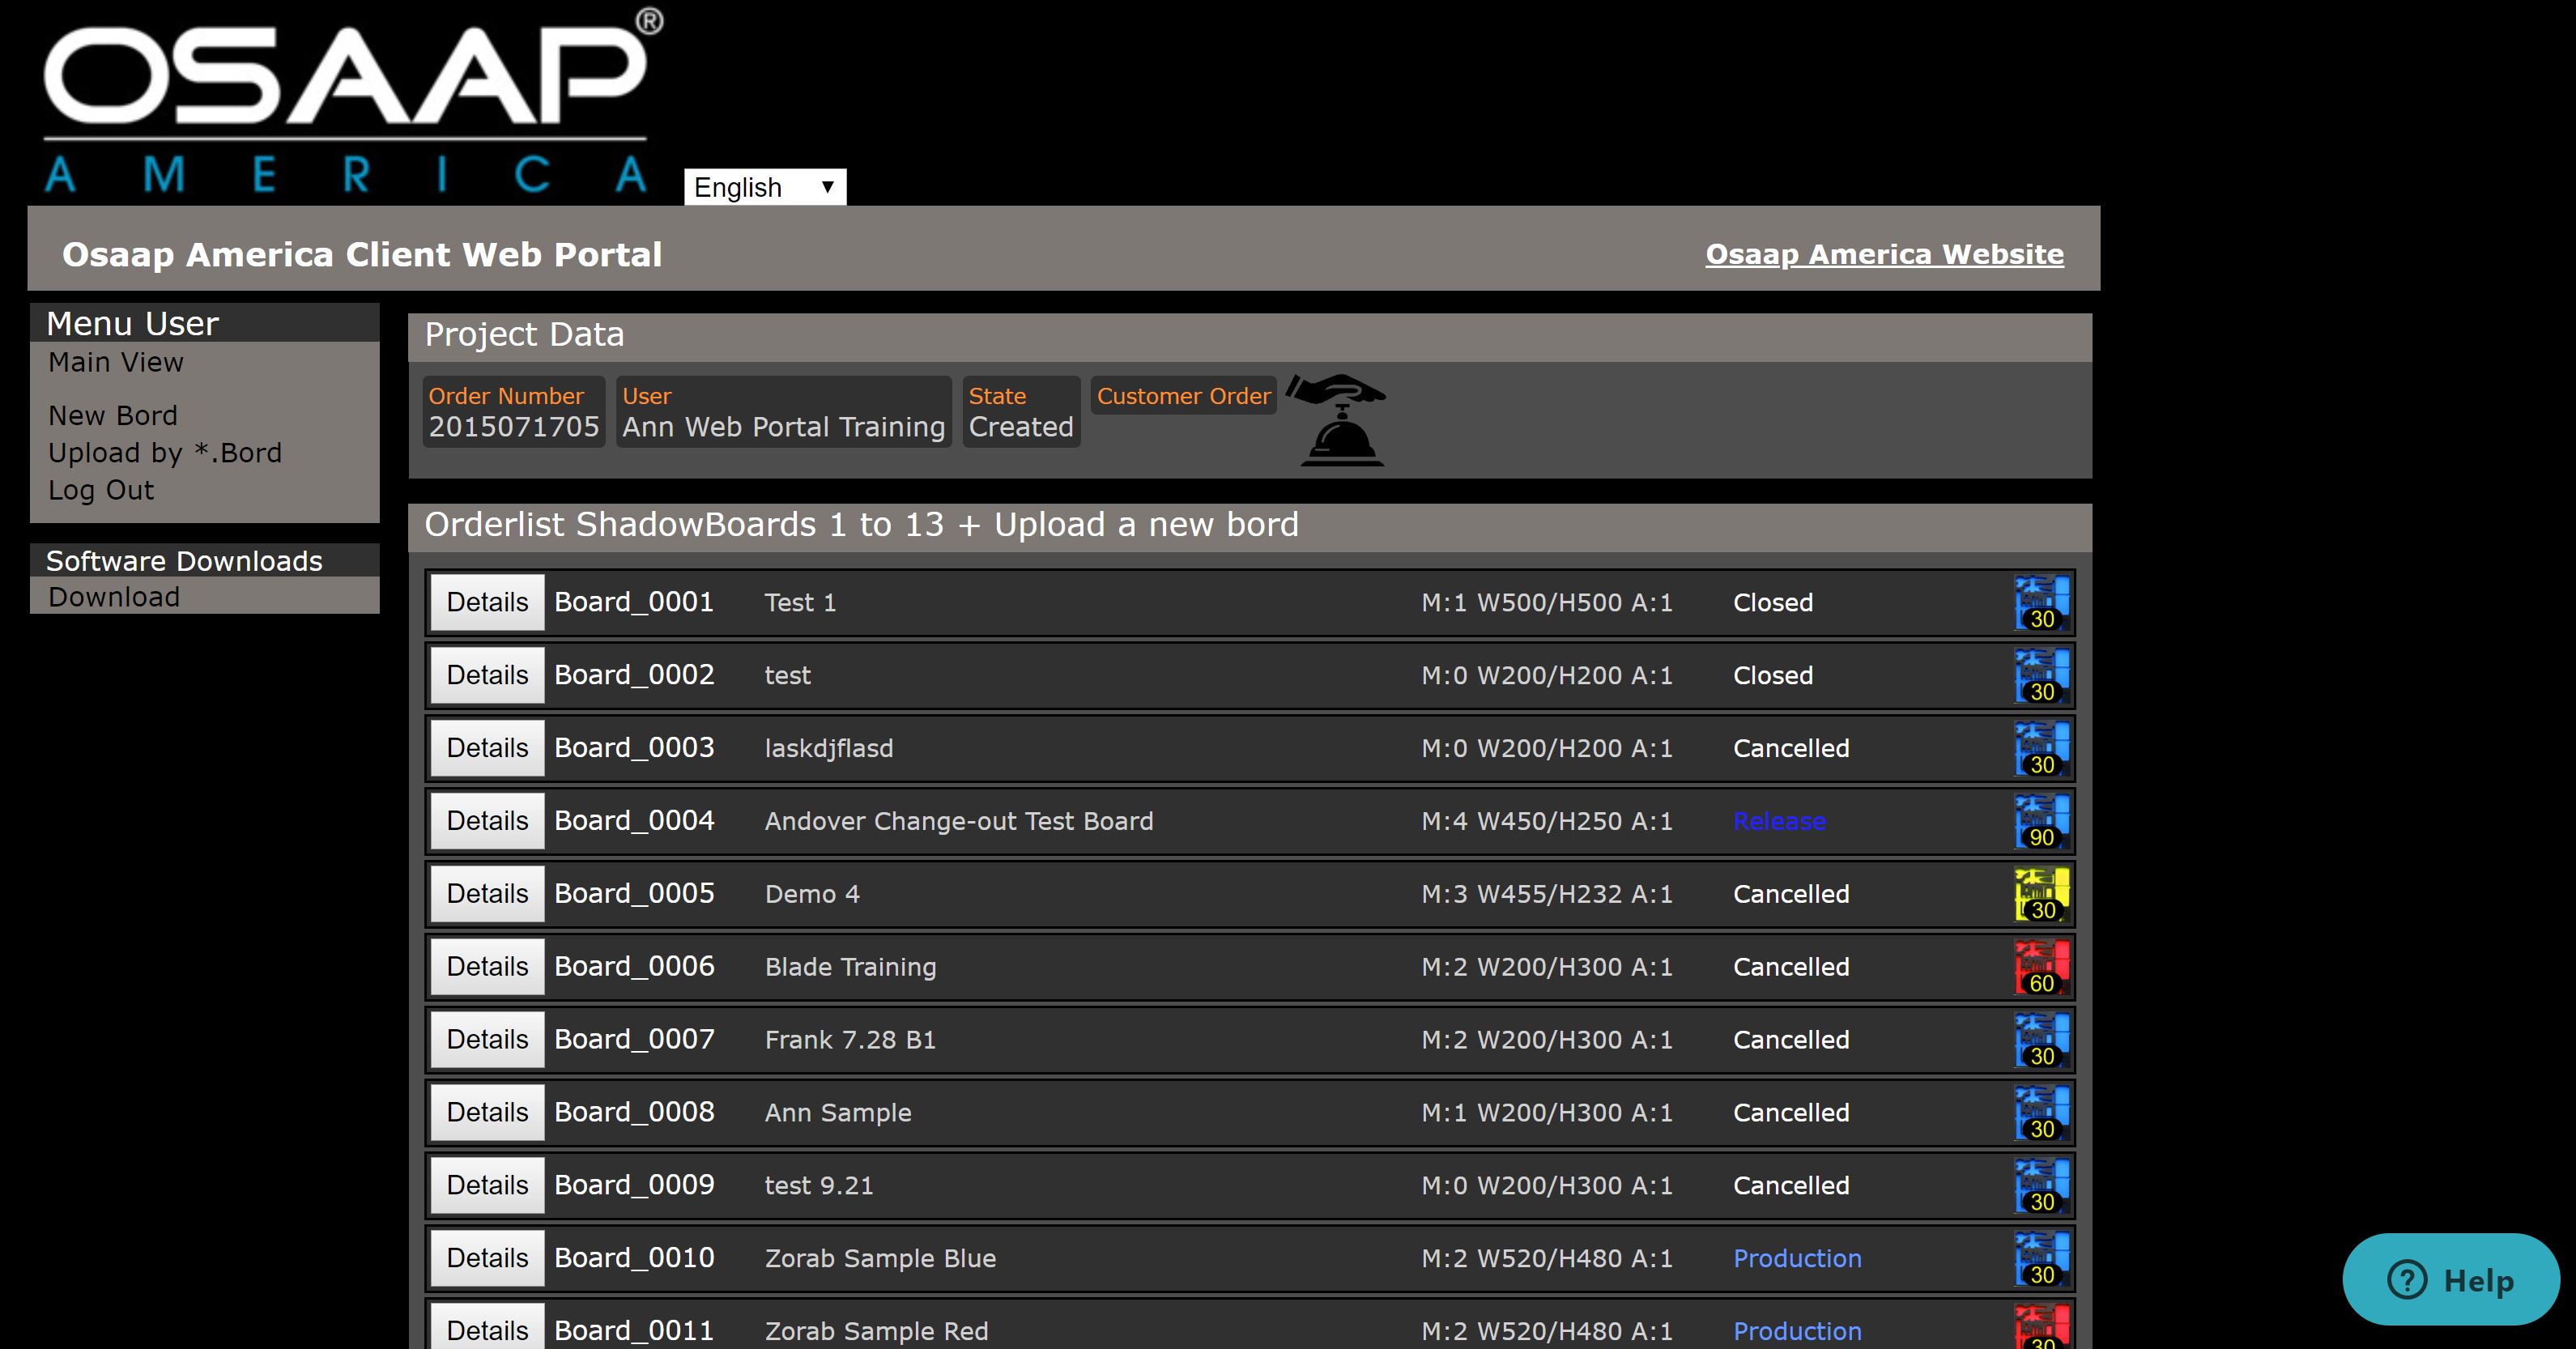Click user name Ann Web Portal Training

(783, 427)
